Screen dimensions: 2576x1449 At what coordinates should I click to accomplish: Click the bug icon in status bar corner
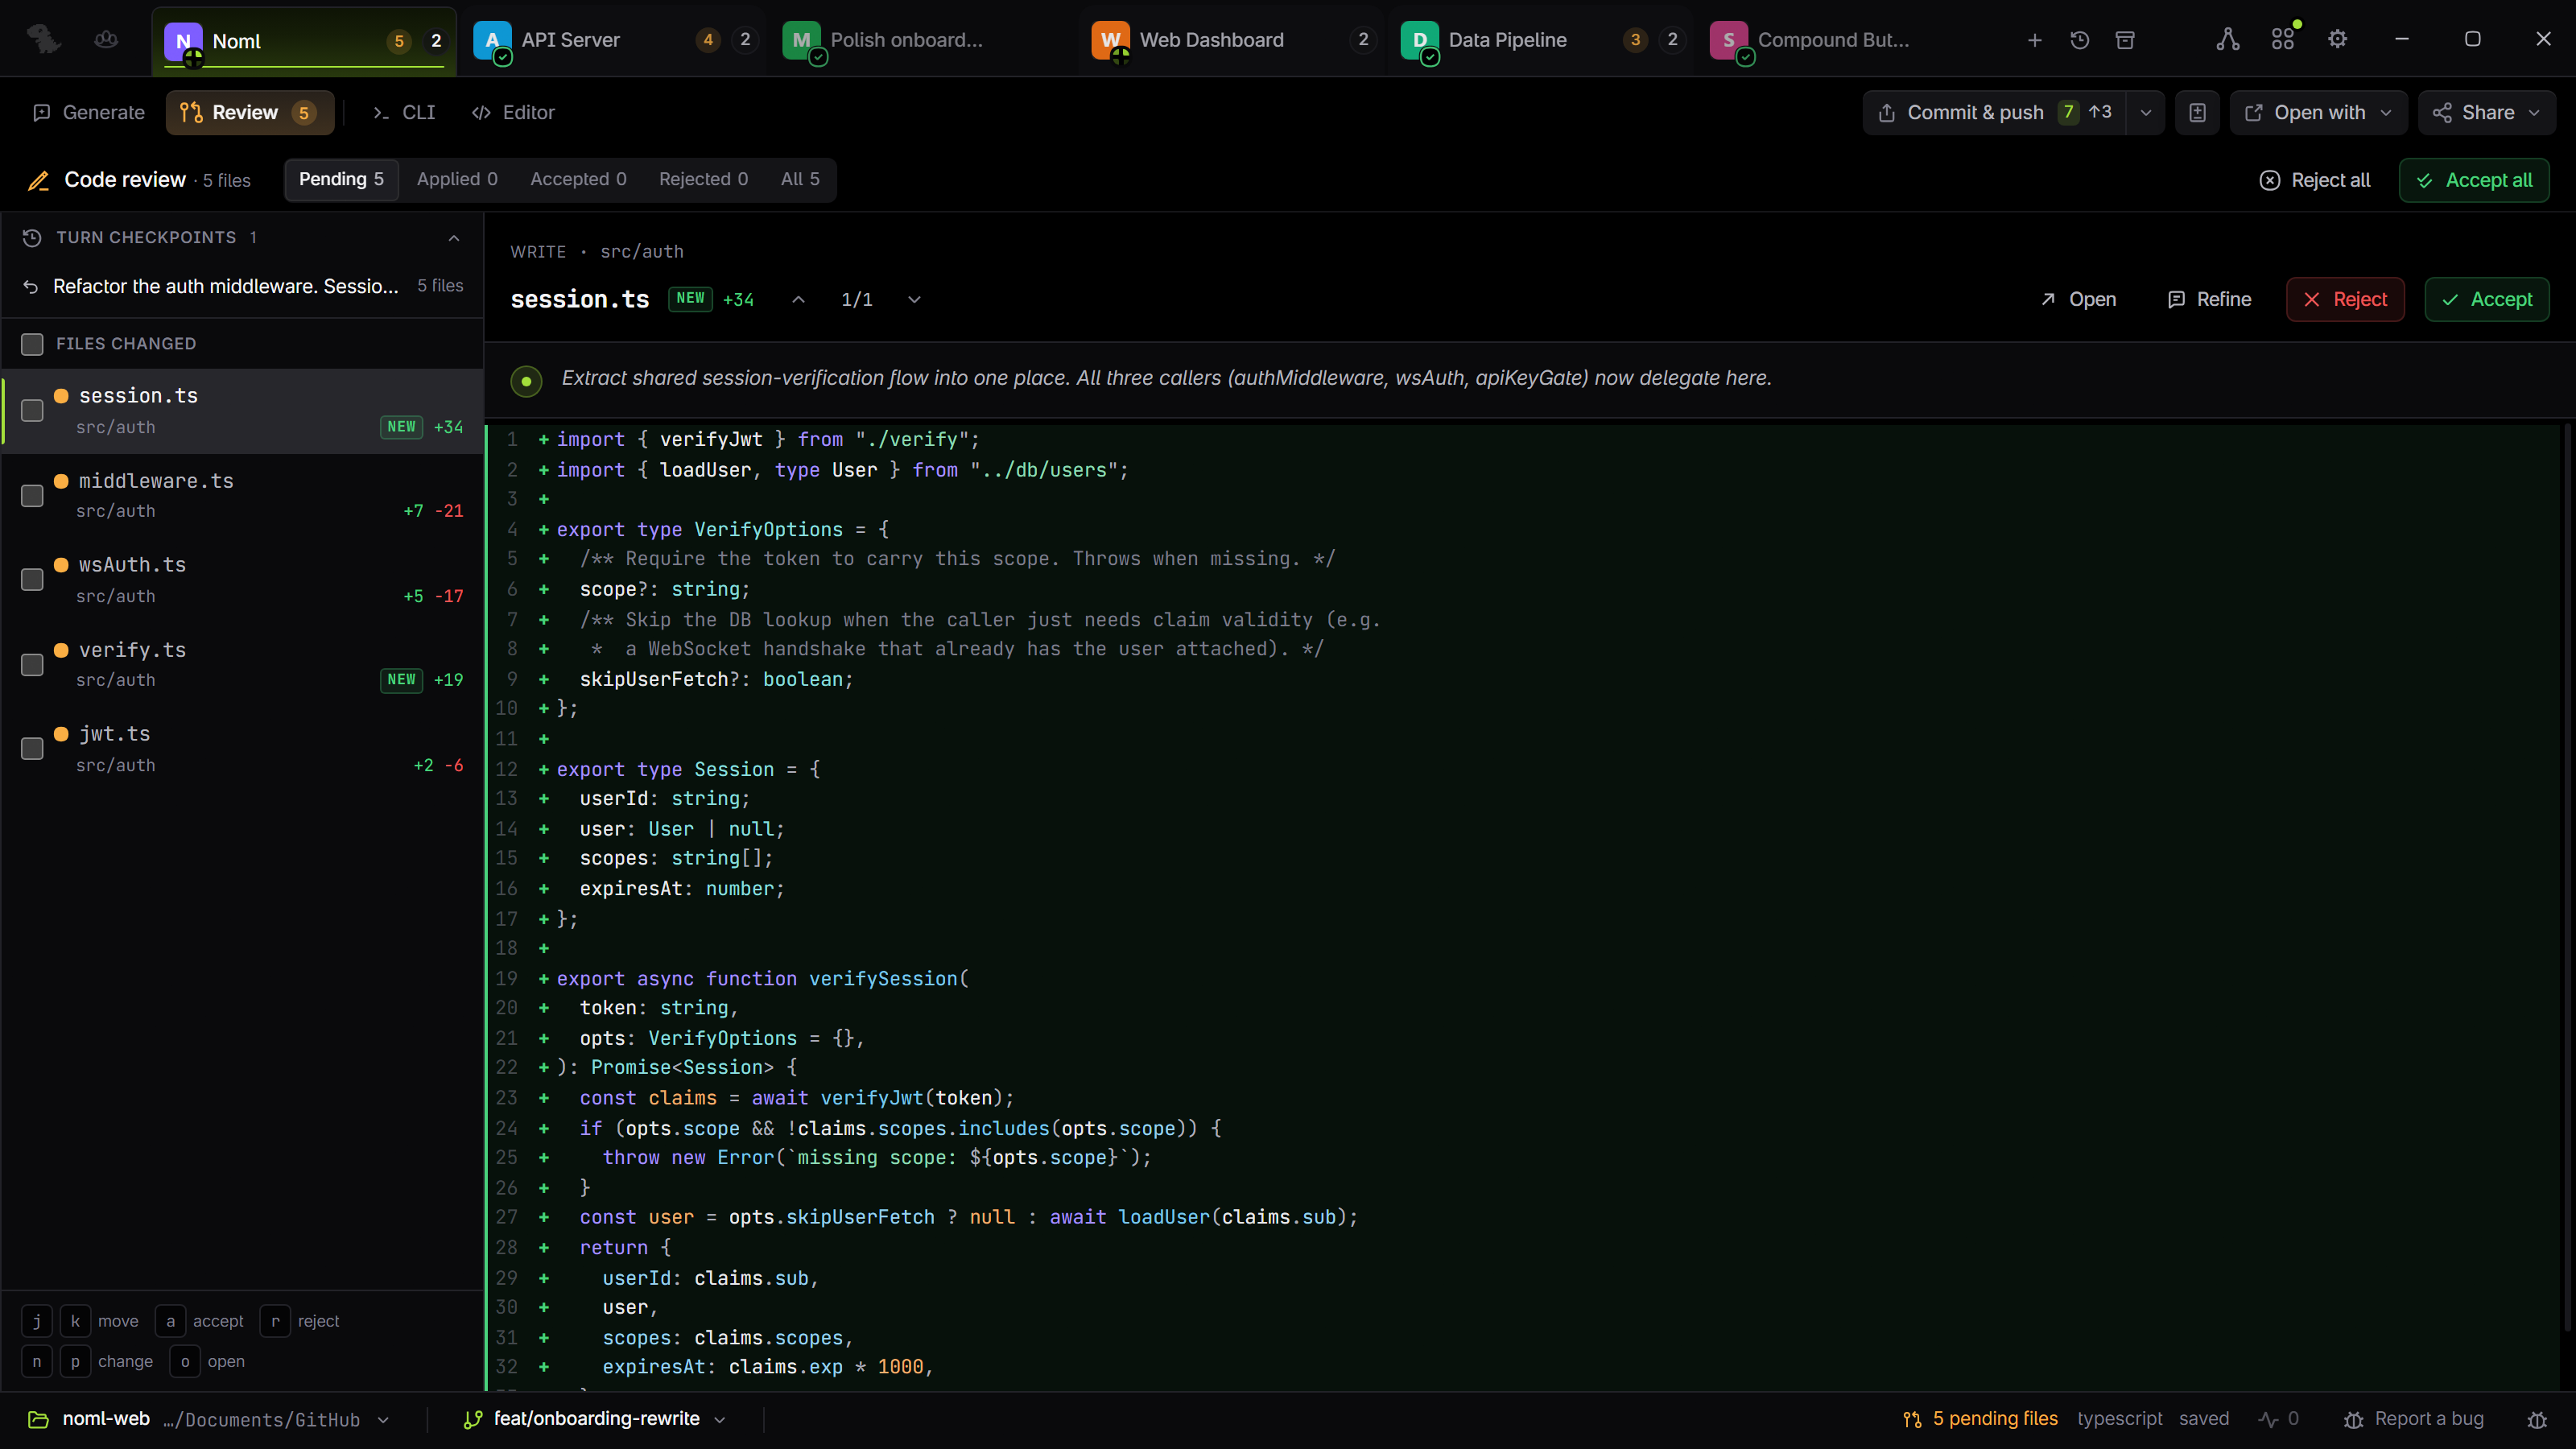(x=2537, y=1419)
